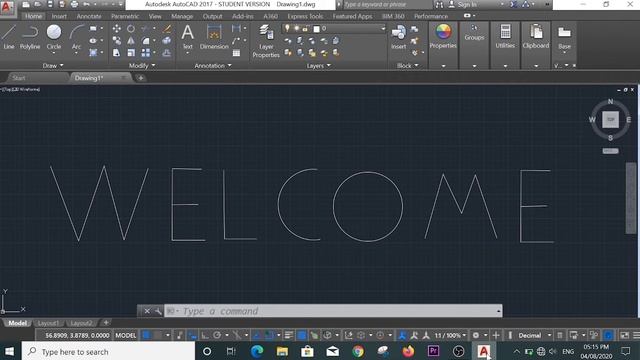Screen dimensions: 640x360
Task: Expand the Draw panel
Action: [53, 65]
